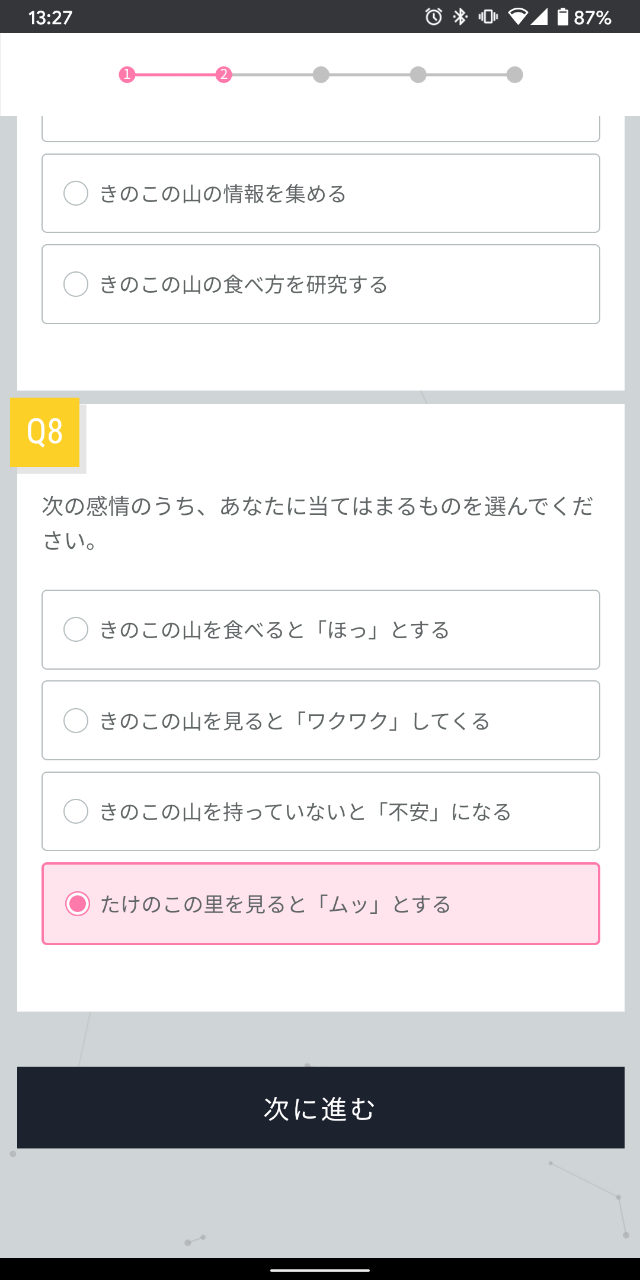Tap the third progress step dot
This screenshot has width=640, height=1280.
point(321,75)
